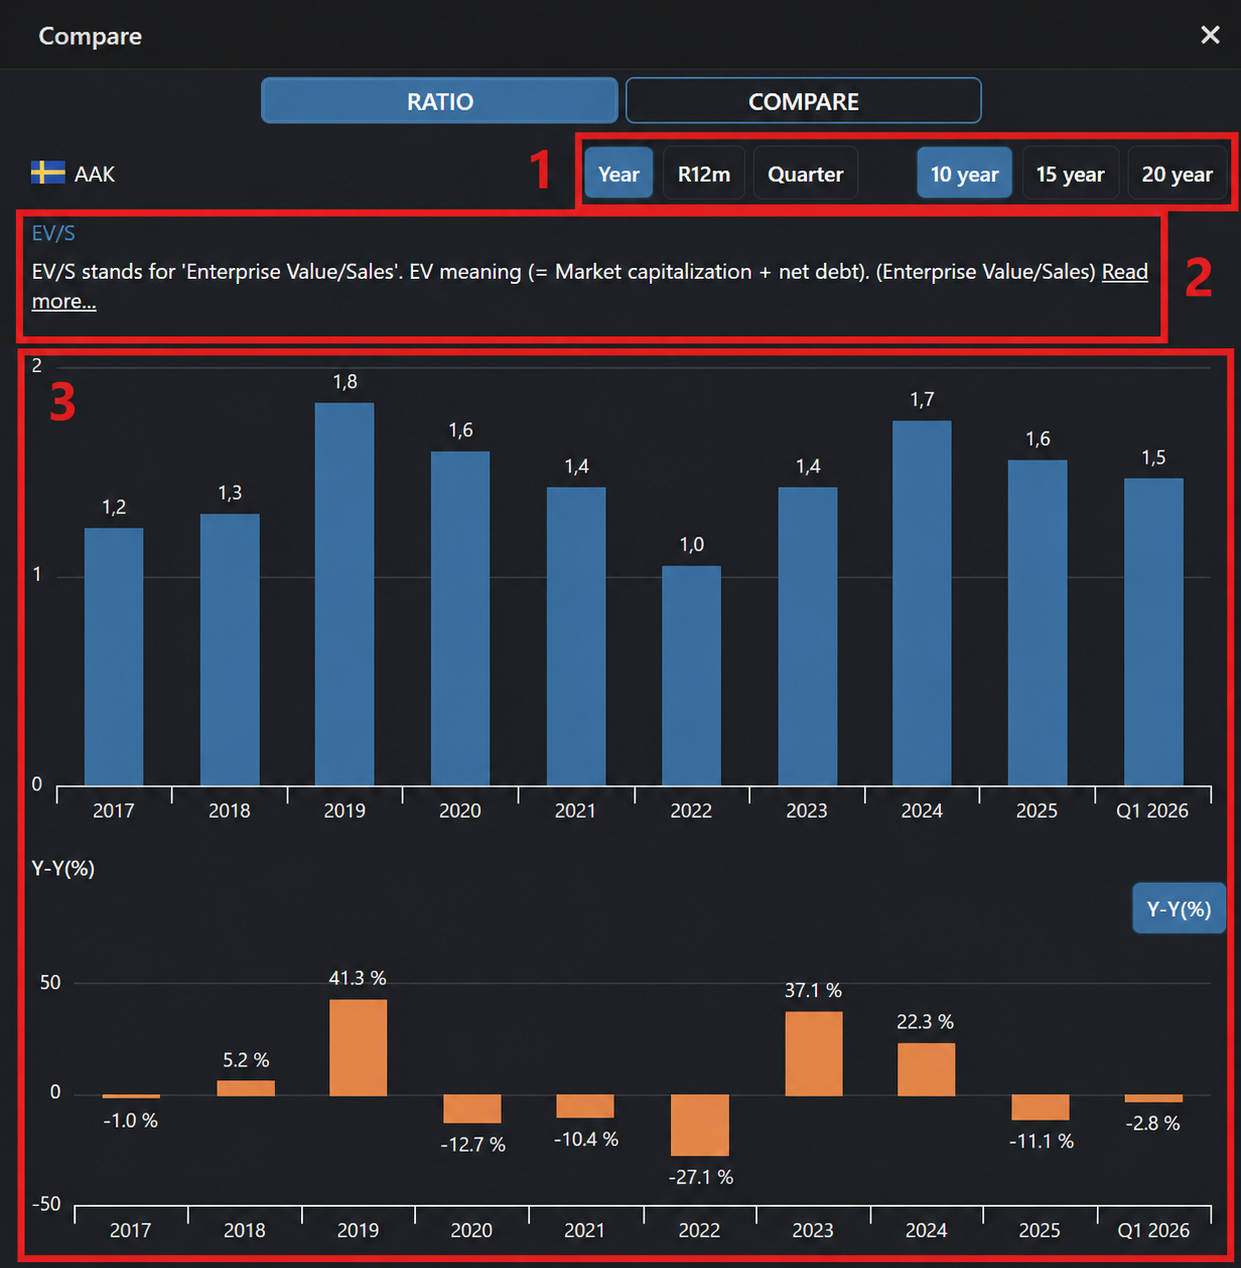Click the 2024 blue bar labeled 1,7
The image size is (1241, 1268).
922,603
